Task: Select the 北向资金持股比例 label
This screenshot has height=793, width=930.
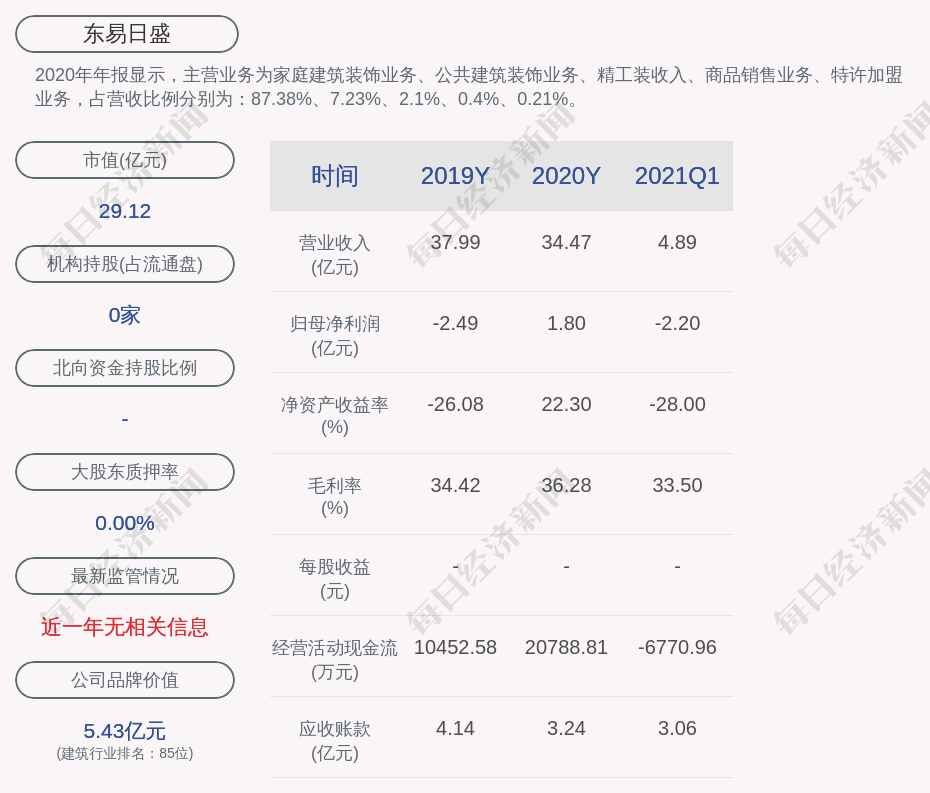Action: tap(125, 368)
